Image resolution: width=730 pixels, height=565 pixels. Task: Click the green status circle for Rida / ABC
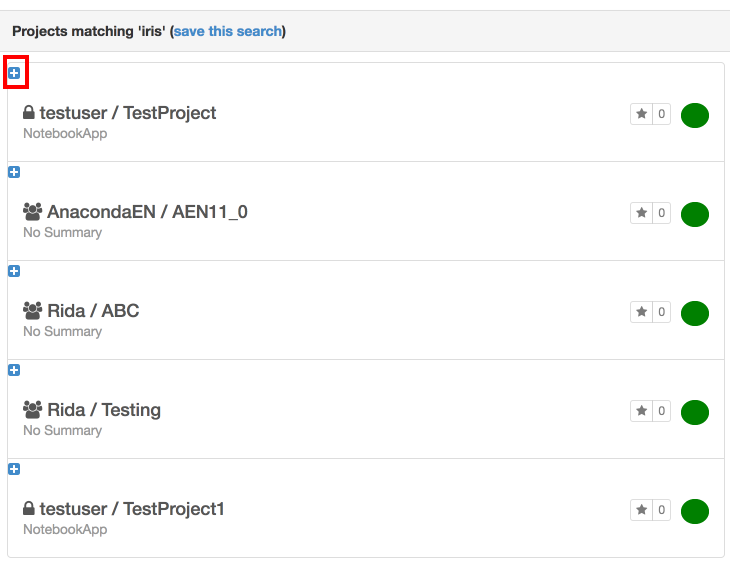click(x=695, y=314)
